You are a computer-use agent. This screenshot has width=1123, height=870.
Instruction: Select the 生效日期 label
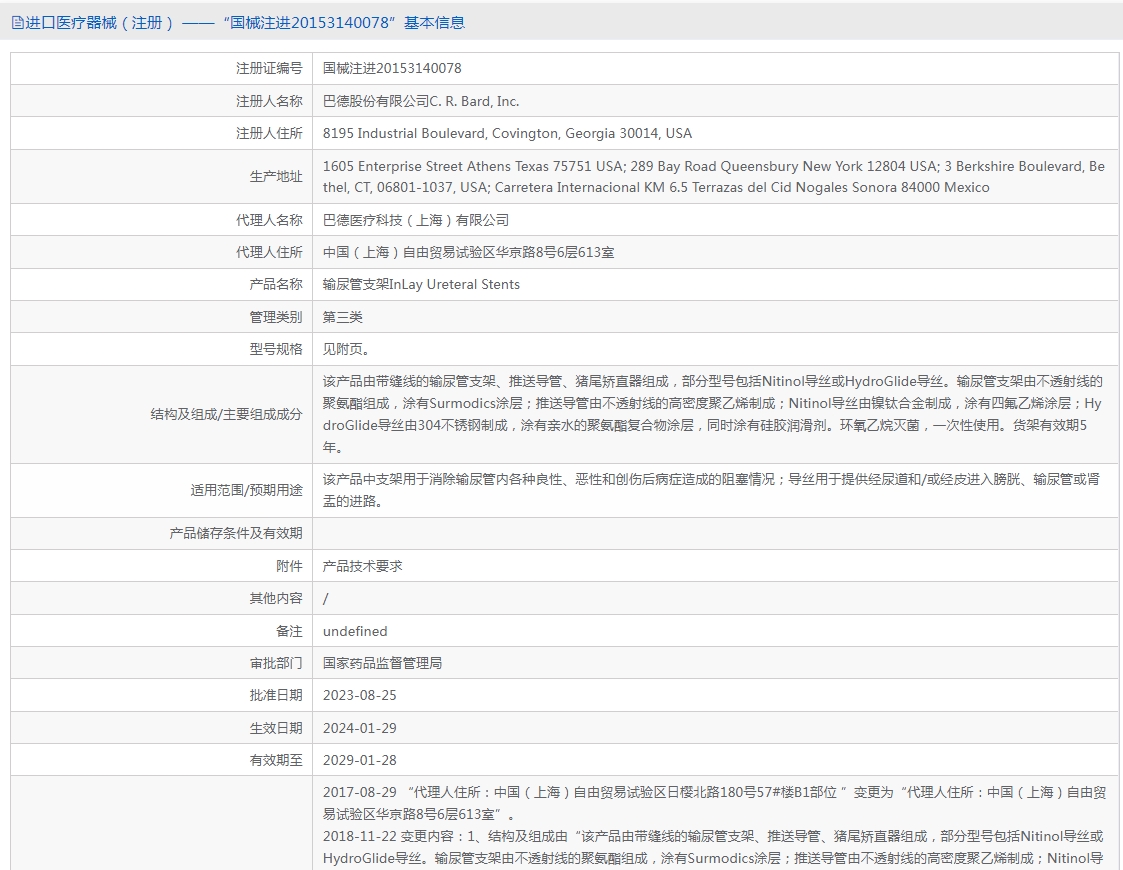click(276, 728)
